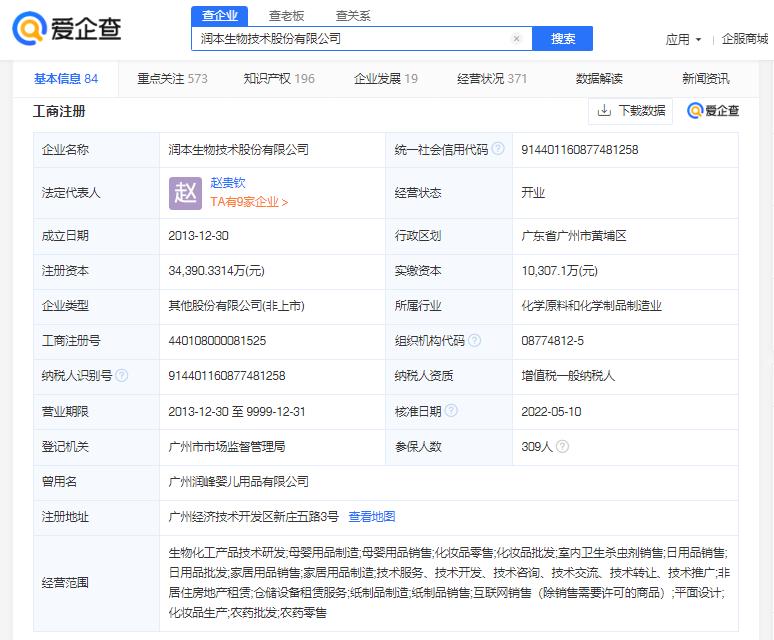Select the 查关系 search tab
Image resolution: width=774 pixels, height=640 pixels.
pos(353,15)
